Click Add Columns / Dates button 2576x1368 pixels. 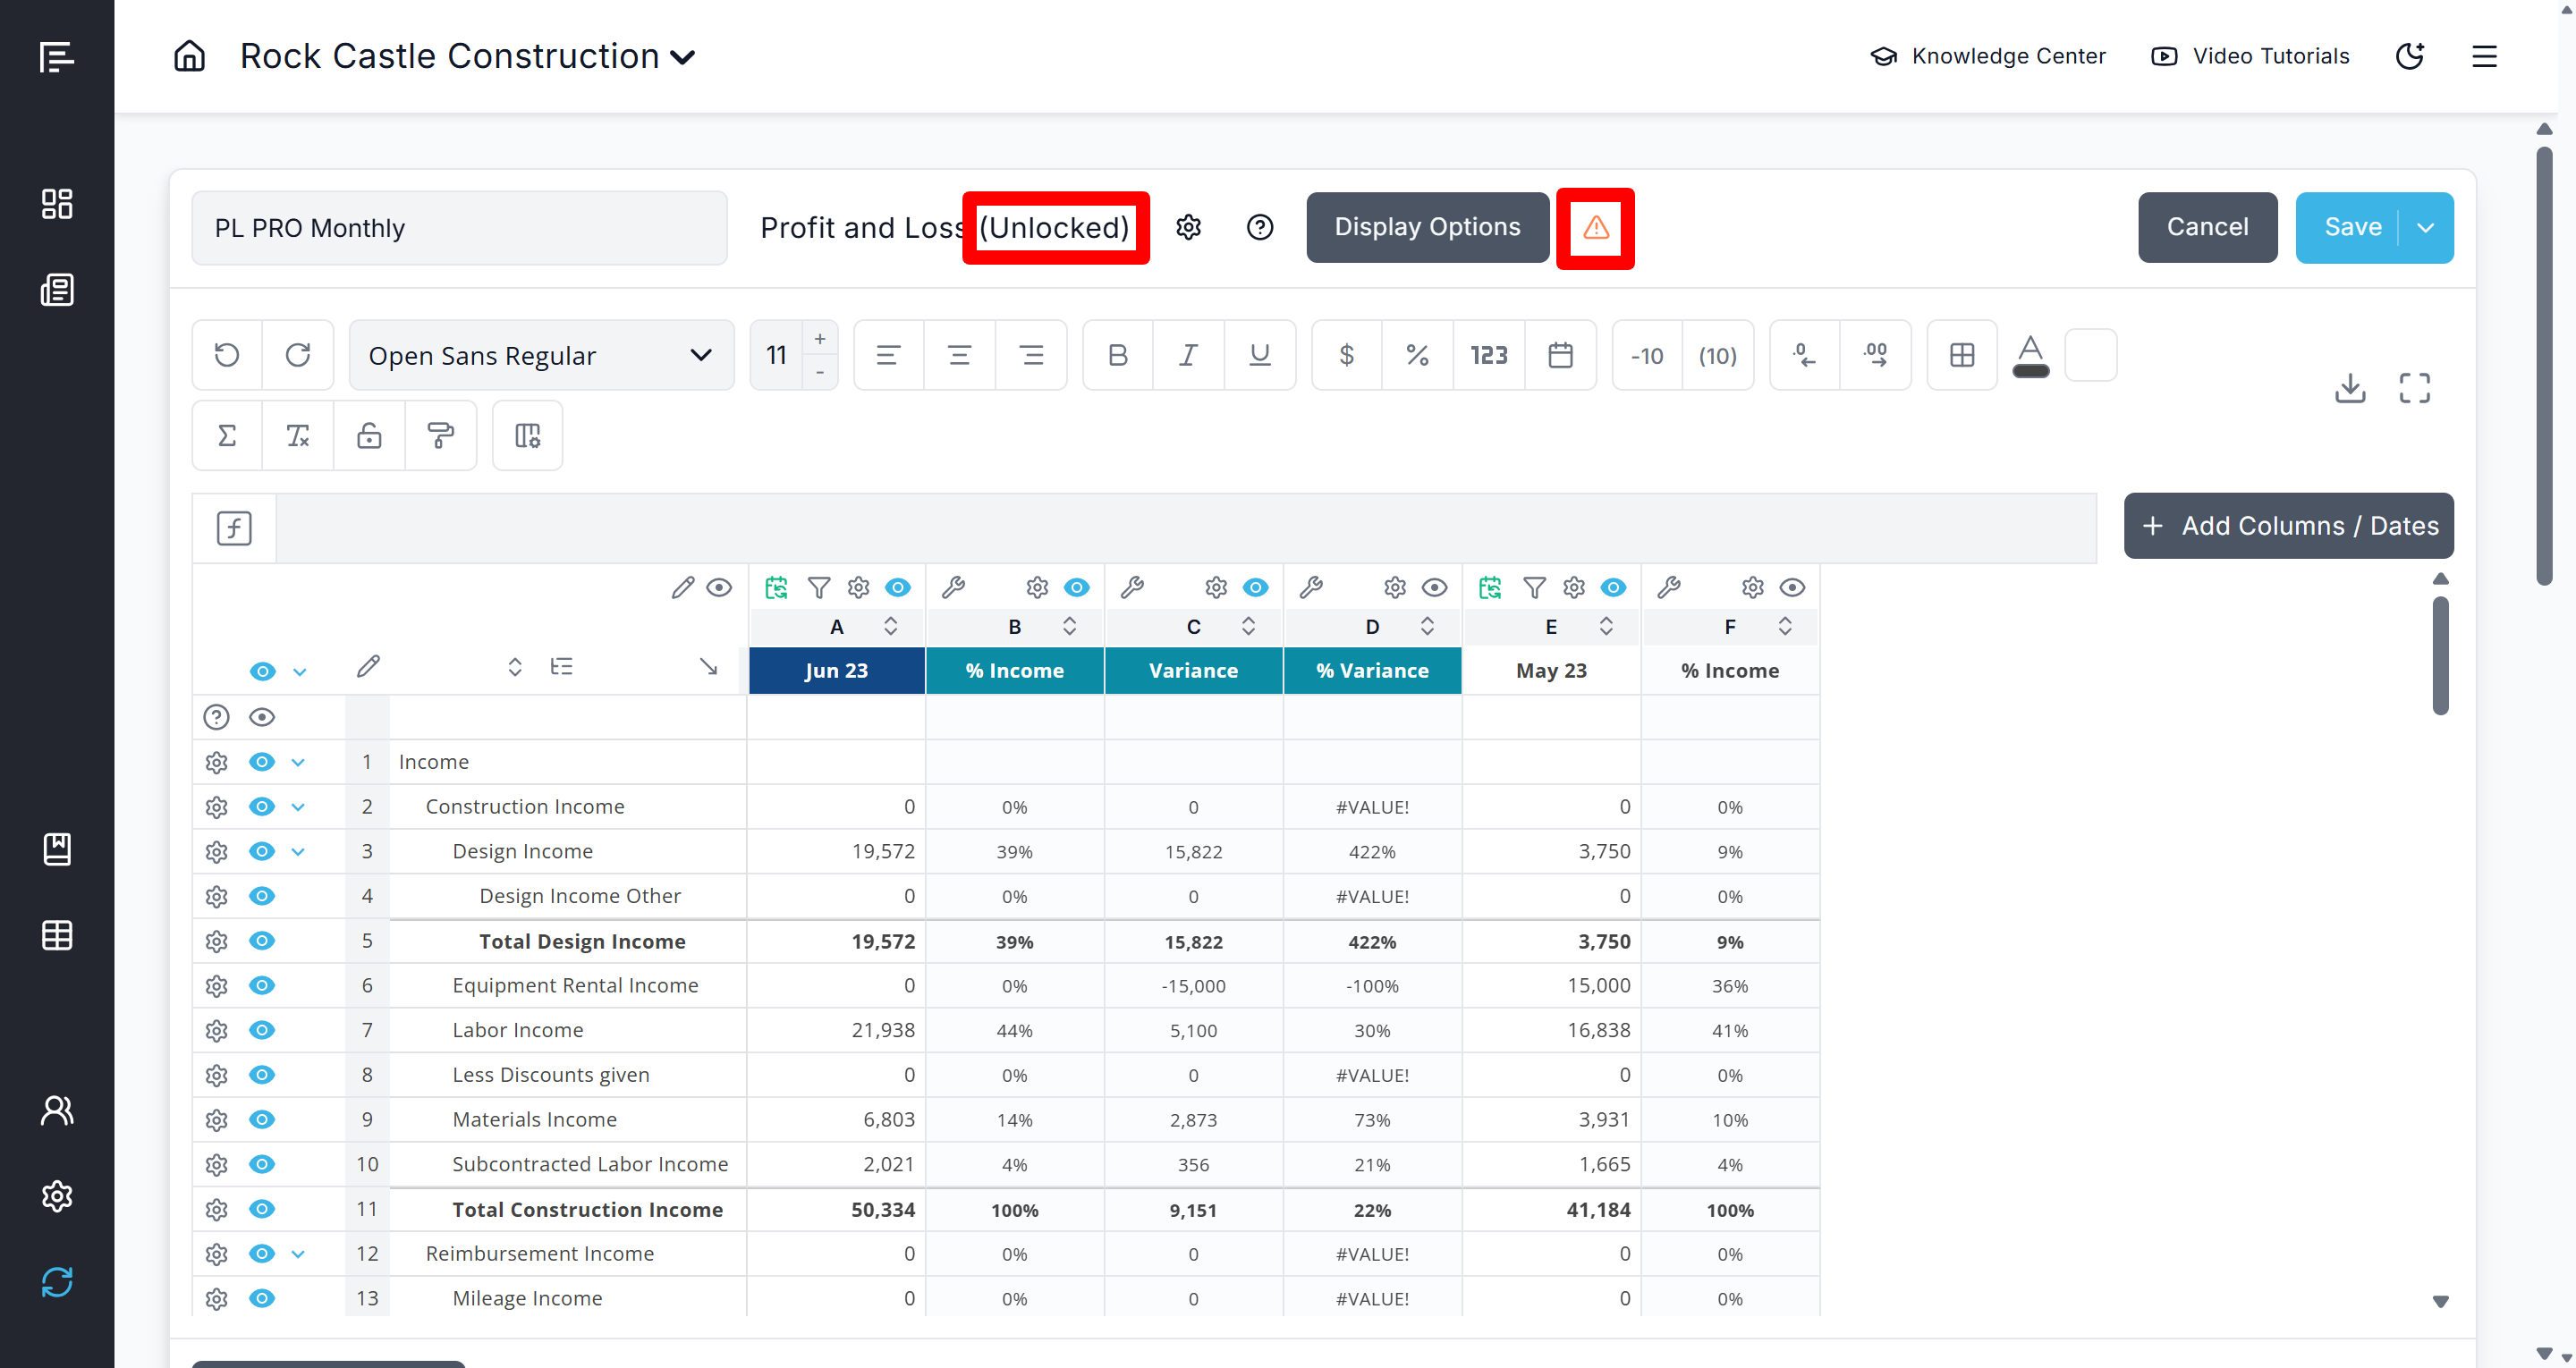2288,526
